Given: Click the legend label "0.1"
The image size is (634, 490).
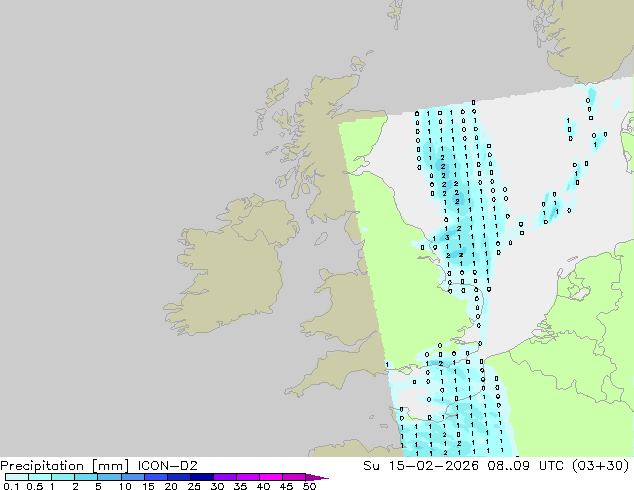Looking at the screenshot, I should (x=11, y=486).
